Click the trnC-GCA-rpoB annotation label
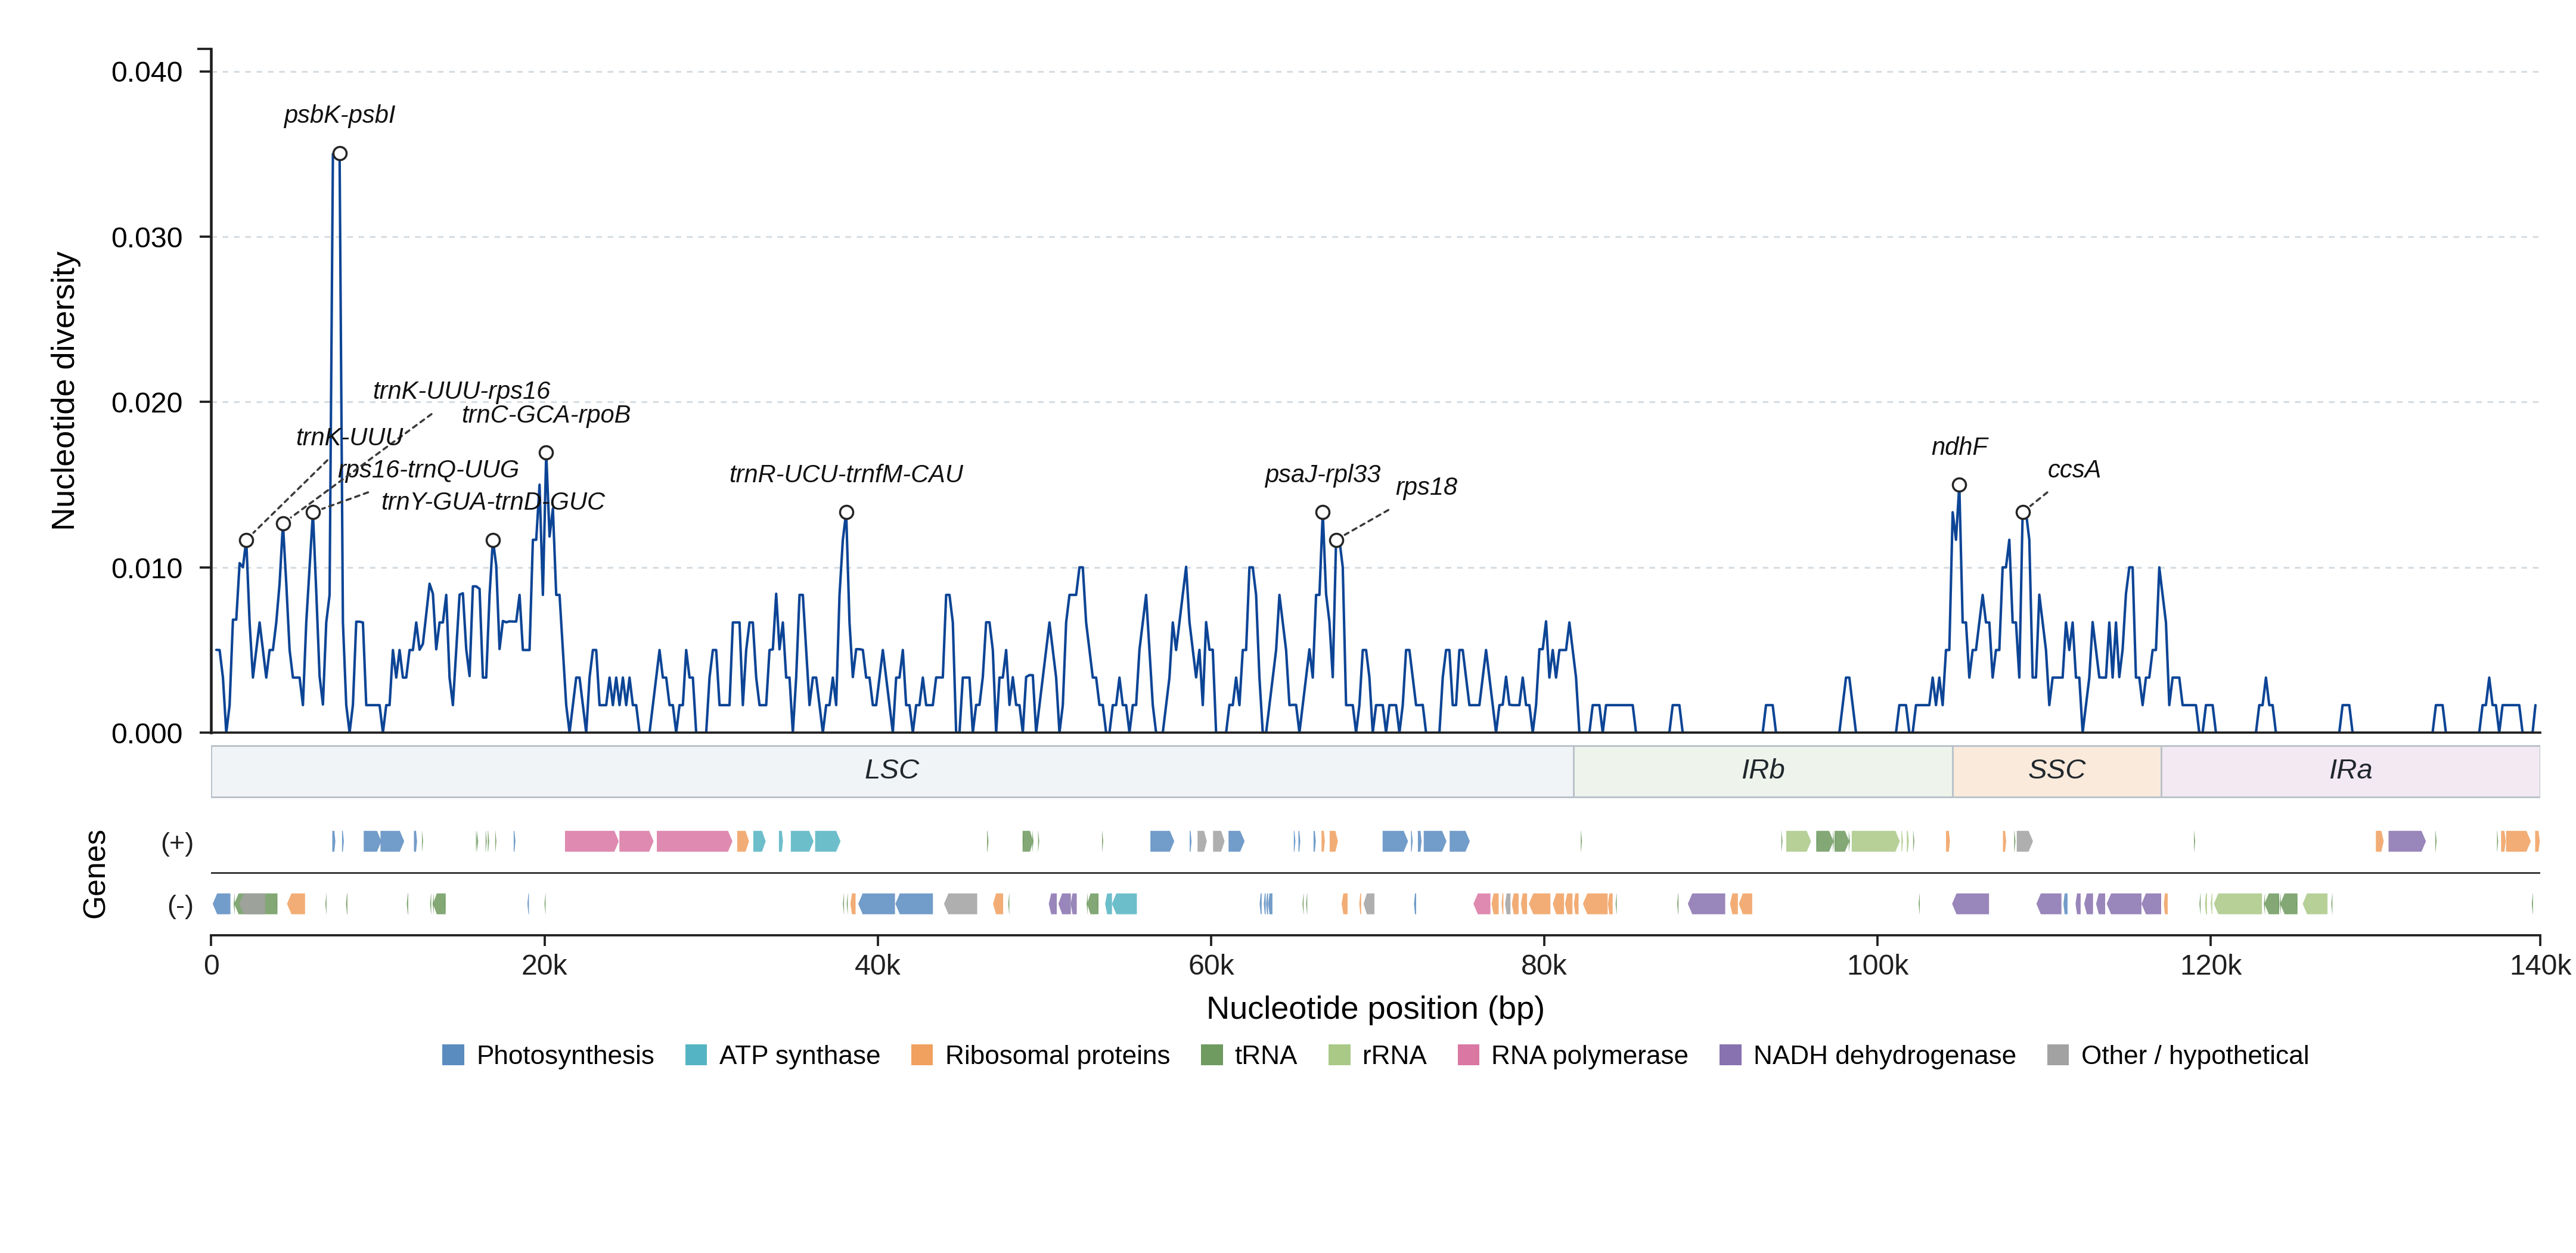Image resolution: width=2576 pixels, height=1253 pixels. click(x=546, y=415)
